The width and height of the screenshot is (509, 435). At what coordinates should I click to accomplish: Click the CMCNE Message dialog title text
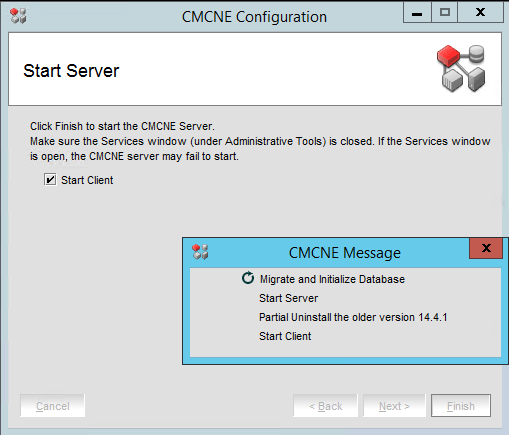click(345, 253)
